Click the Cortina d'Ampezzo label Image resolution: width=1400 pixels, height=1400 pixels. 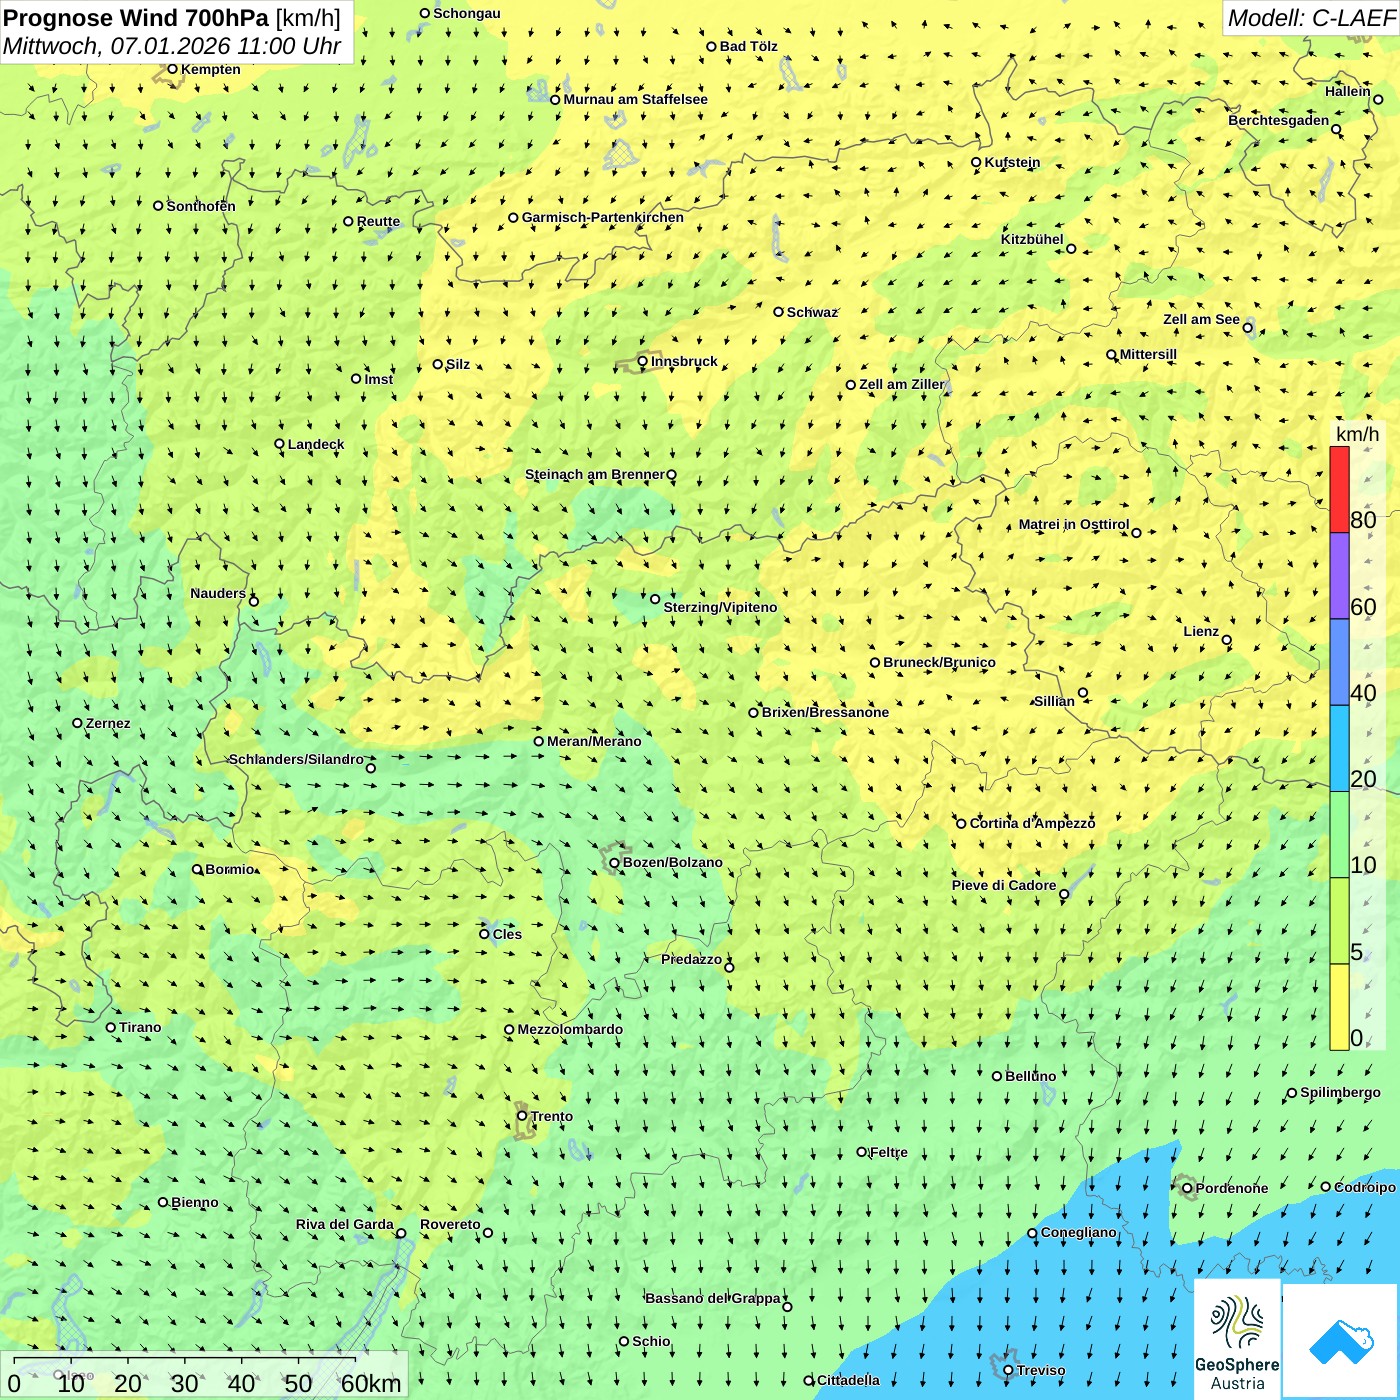[x=1032, y=823]
